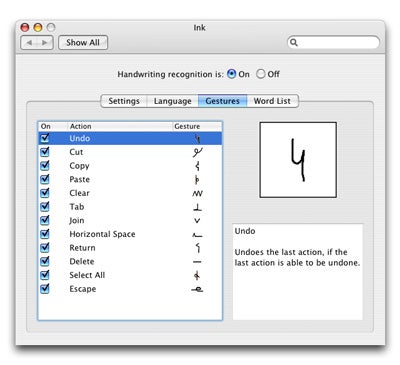Turn handwriting recognition Off
400x365 pixels.
[260, 74]
